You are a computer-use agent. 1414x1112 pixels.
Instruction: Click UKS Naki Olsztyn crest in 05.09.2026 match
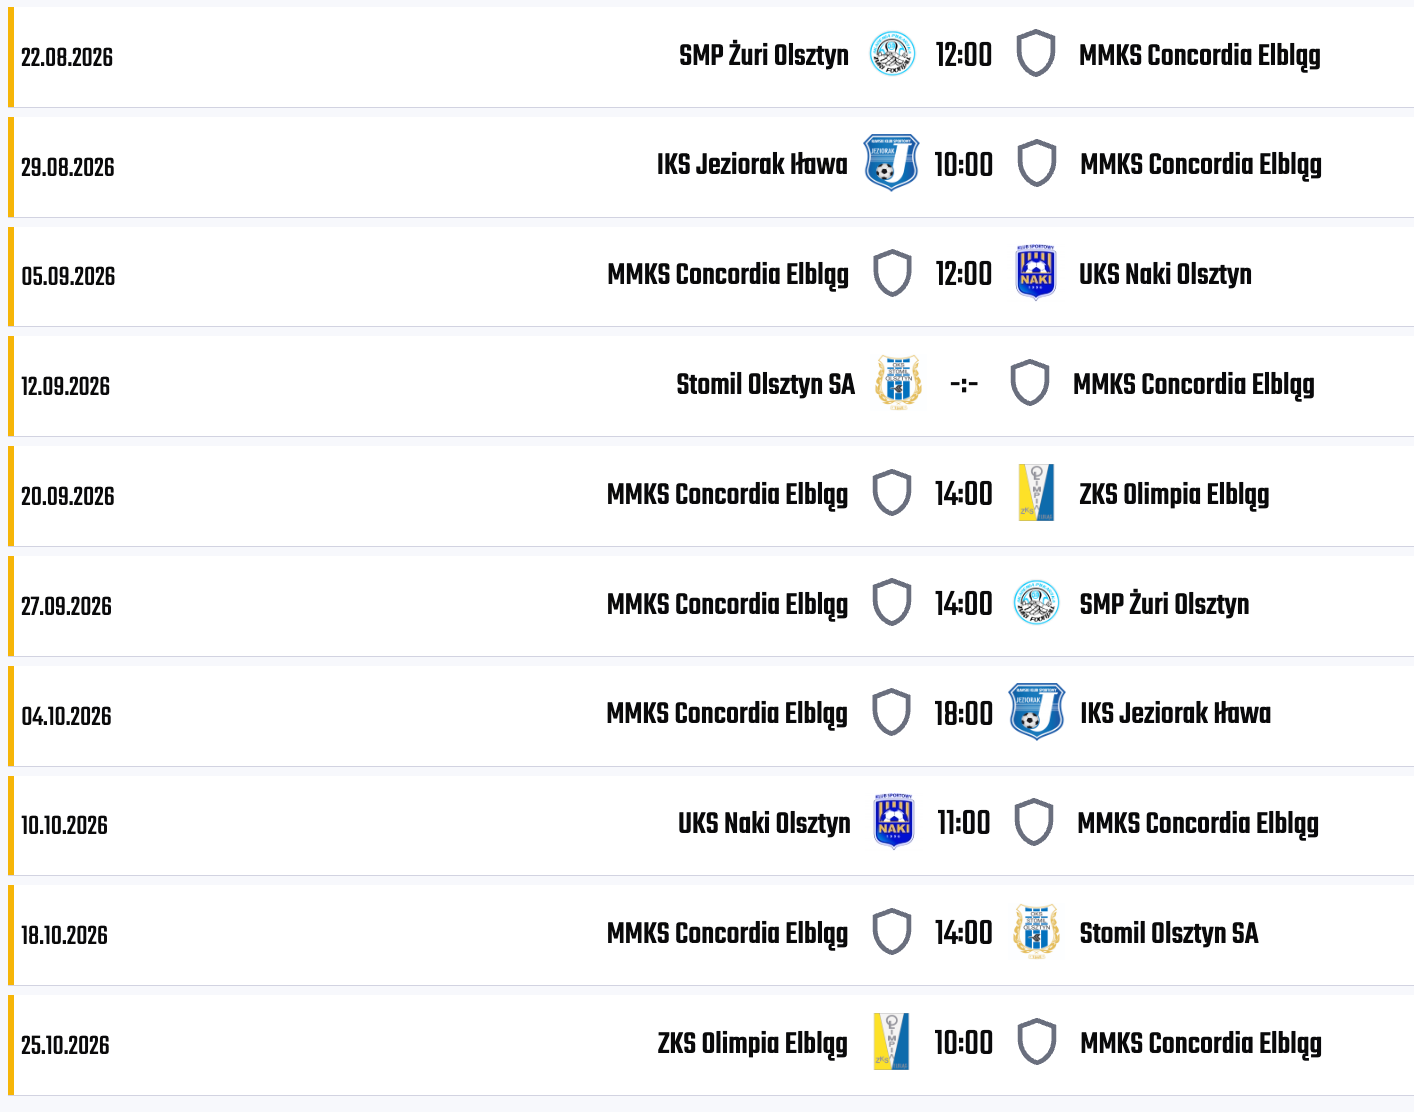[x=1036, y=273]
